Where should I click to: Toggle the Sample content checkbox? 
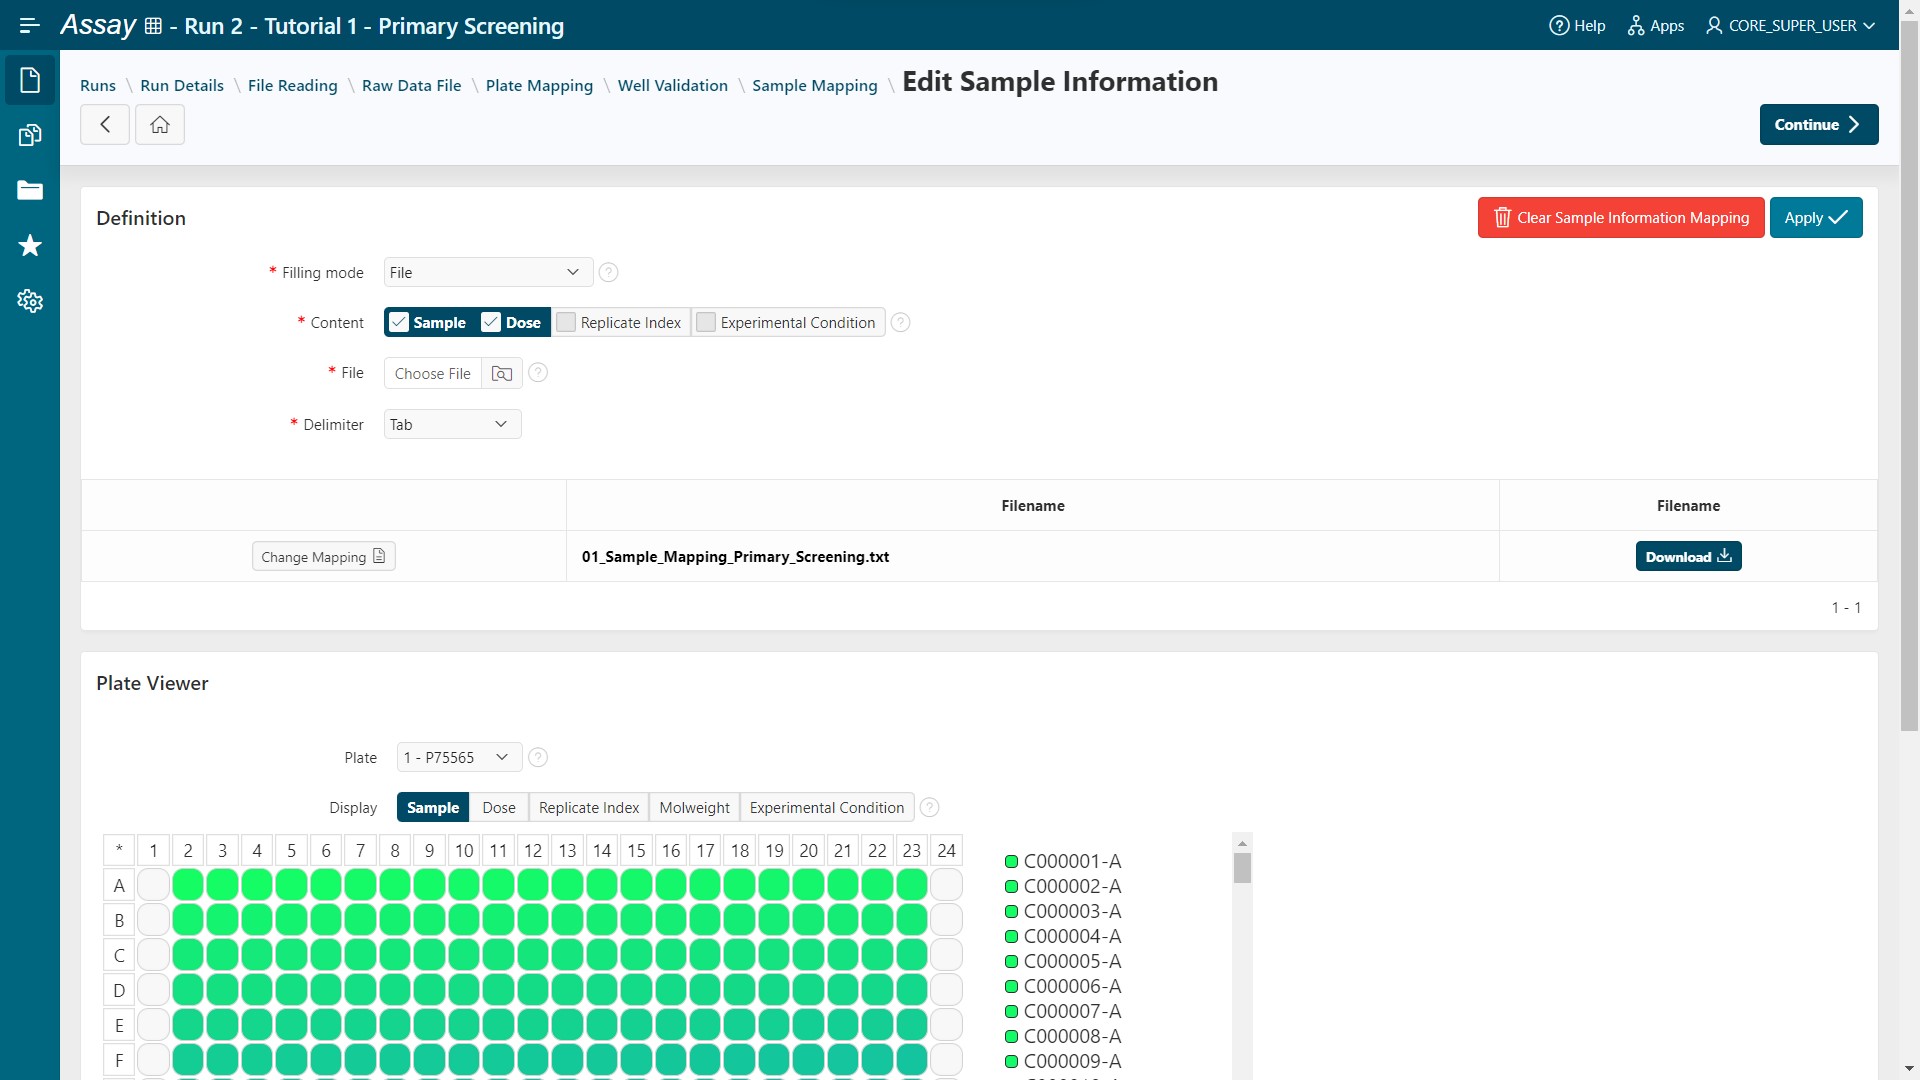click(x=399, y=322)
